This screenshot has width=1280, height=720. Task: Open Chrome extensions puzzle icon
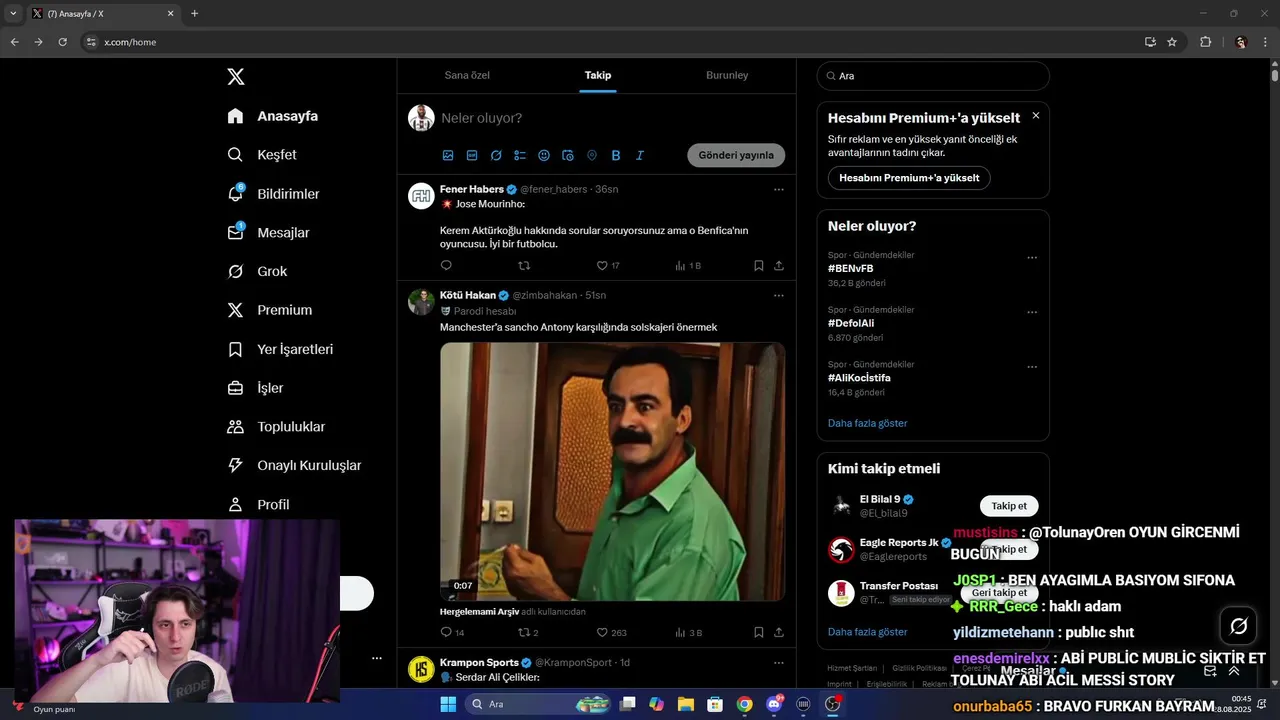coord(1205,42)
